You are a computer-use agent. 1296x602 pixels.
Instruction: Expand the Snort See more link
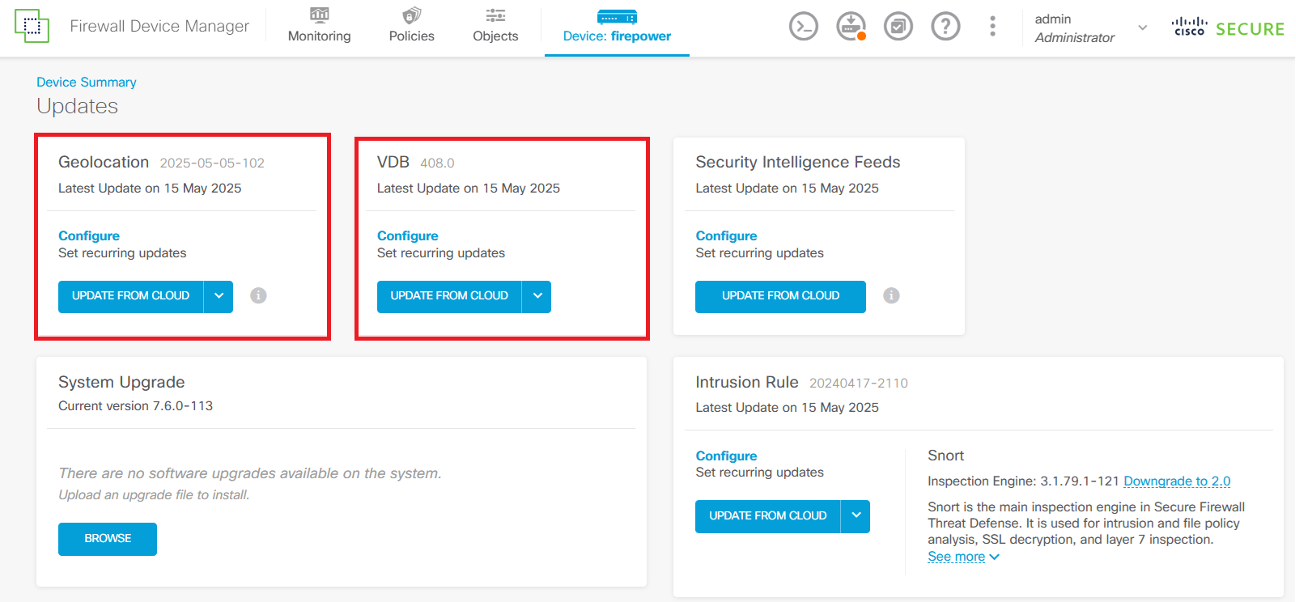point(963,557)
